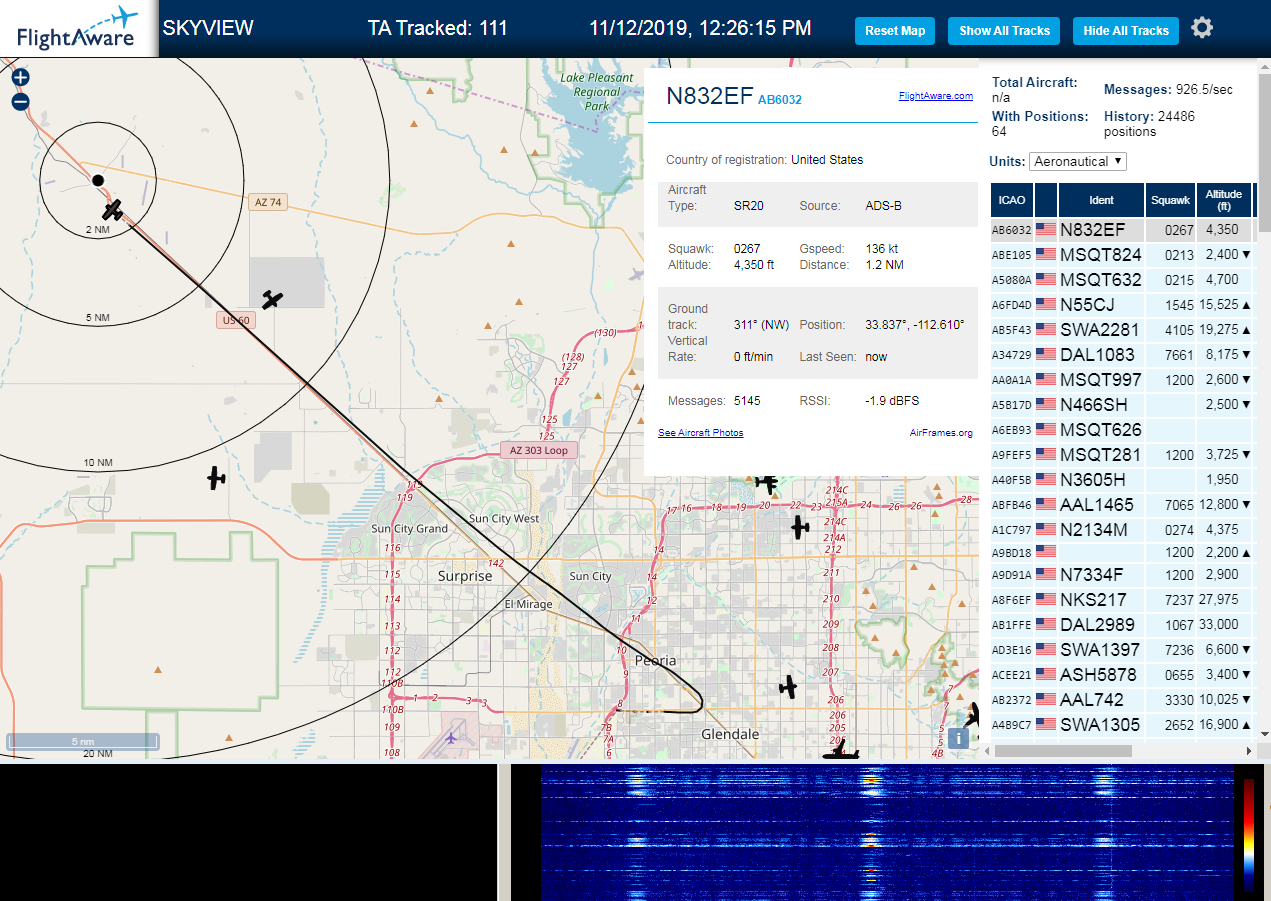Click the TA Tracked: 111 counter
The width and height of the screenshot is (1271, 901).
coord(438,28)
